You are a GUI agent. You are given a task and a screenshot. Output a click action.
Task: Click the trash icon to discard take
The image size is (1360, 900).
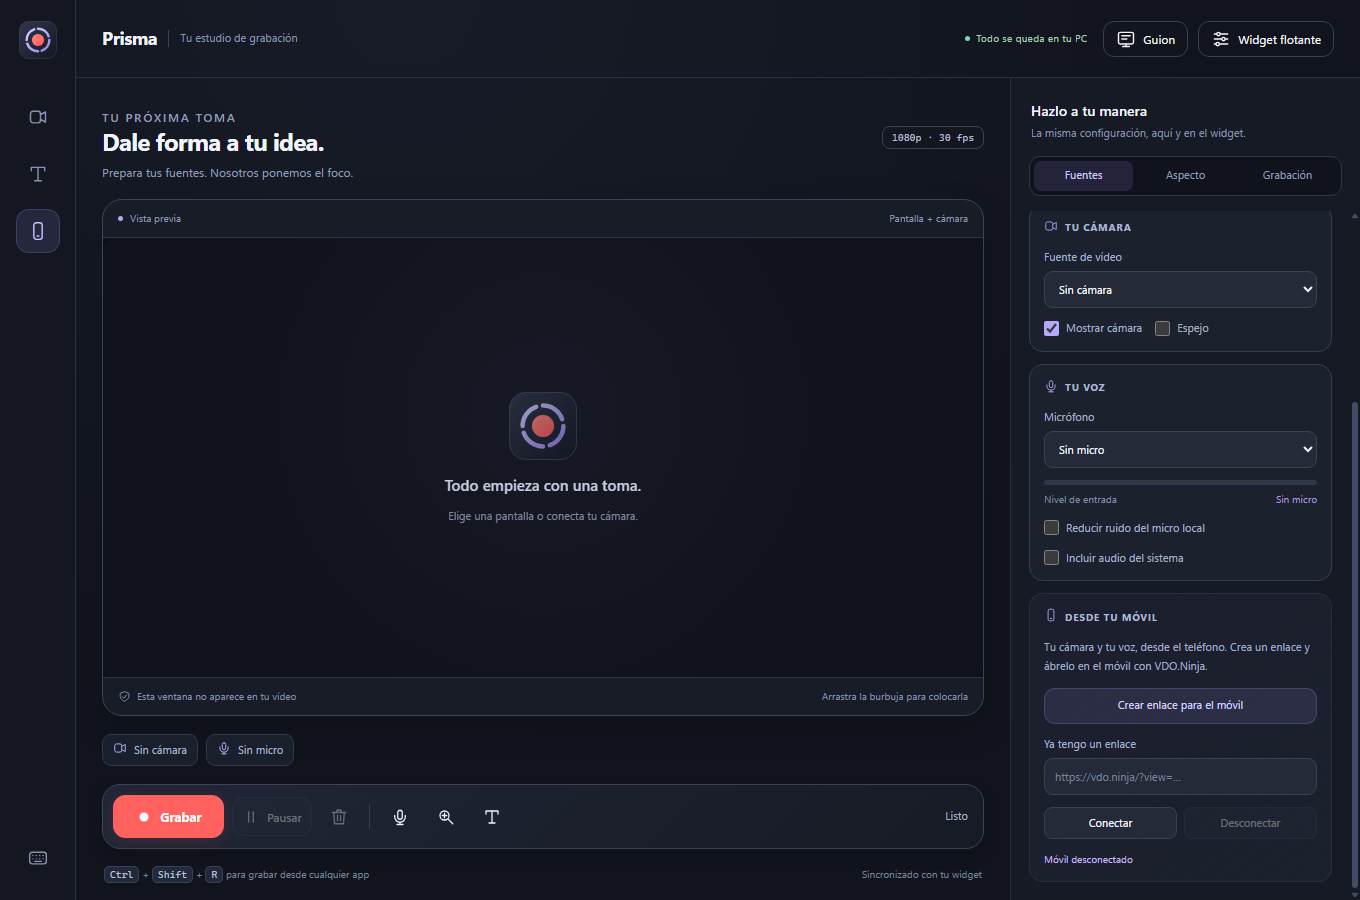pos(339,817)
